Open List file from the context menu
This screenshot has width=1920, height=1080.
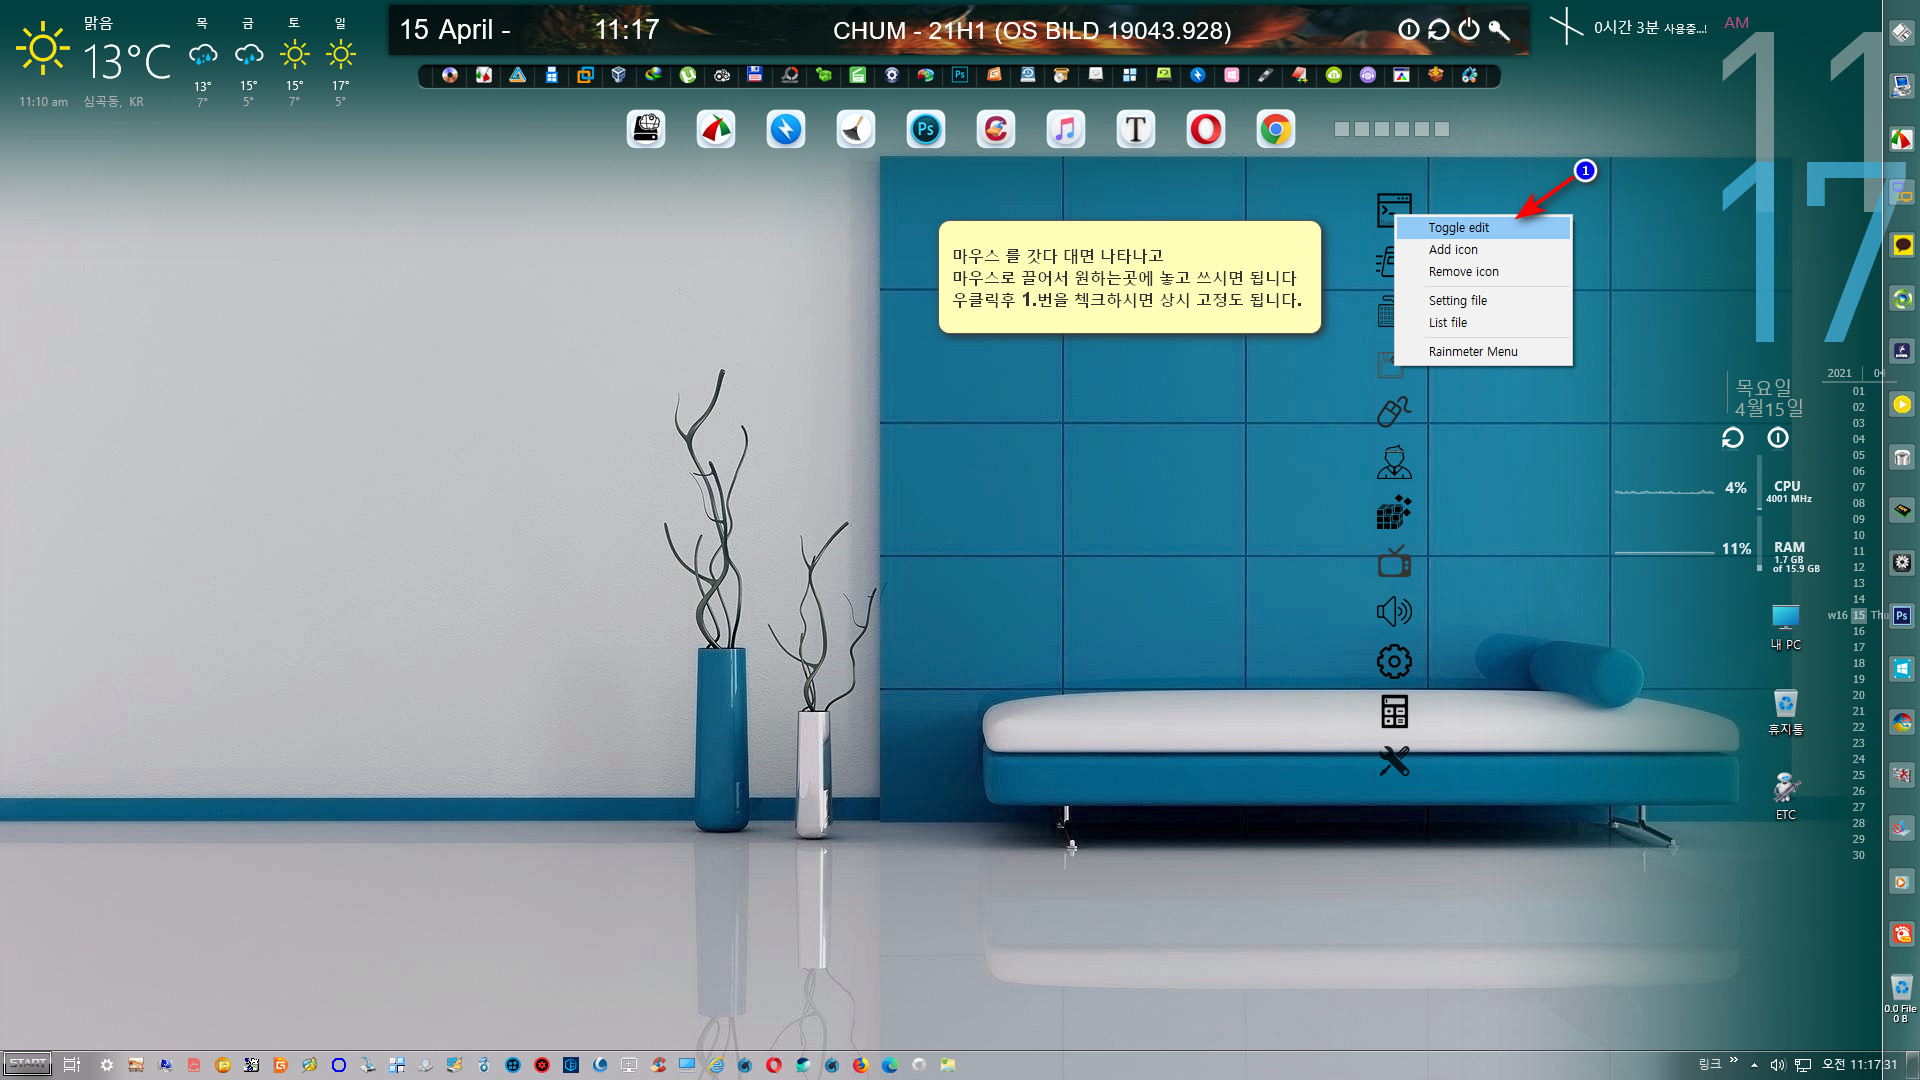pyautogui.click(x=1483, y=323)
